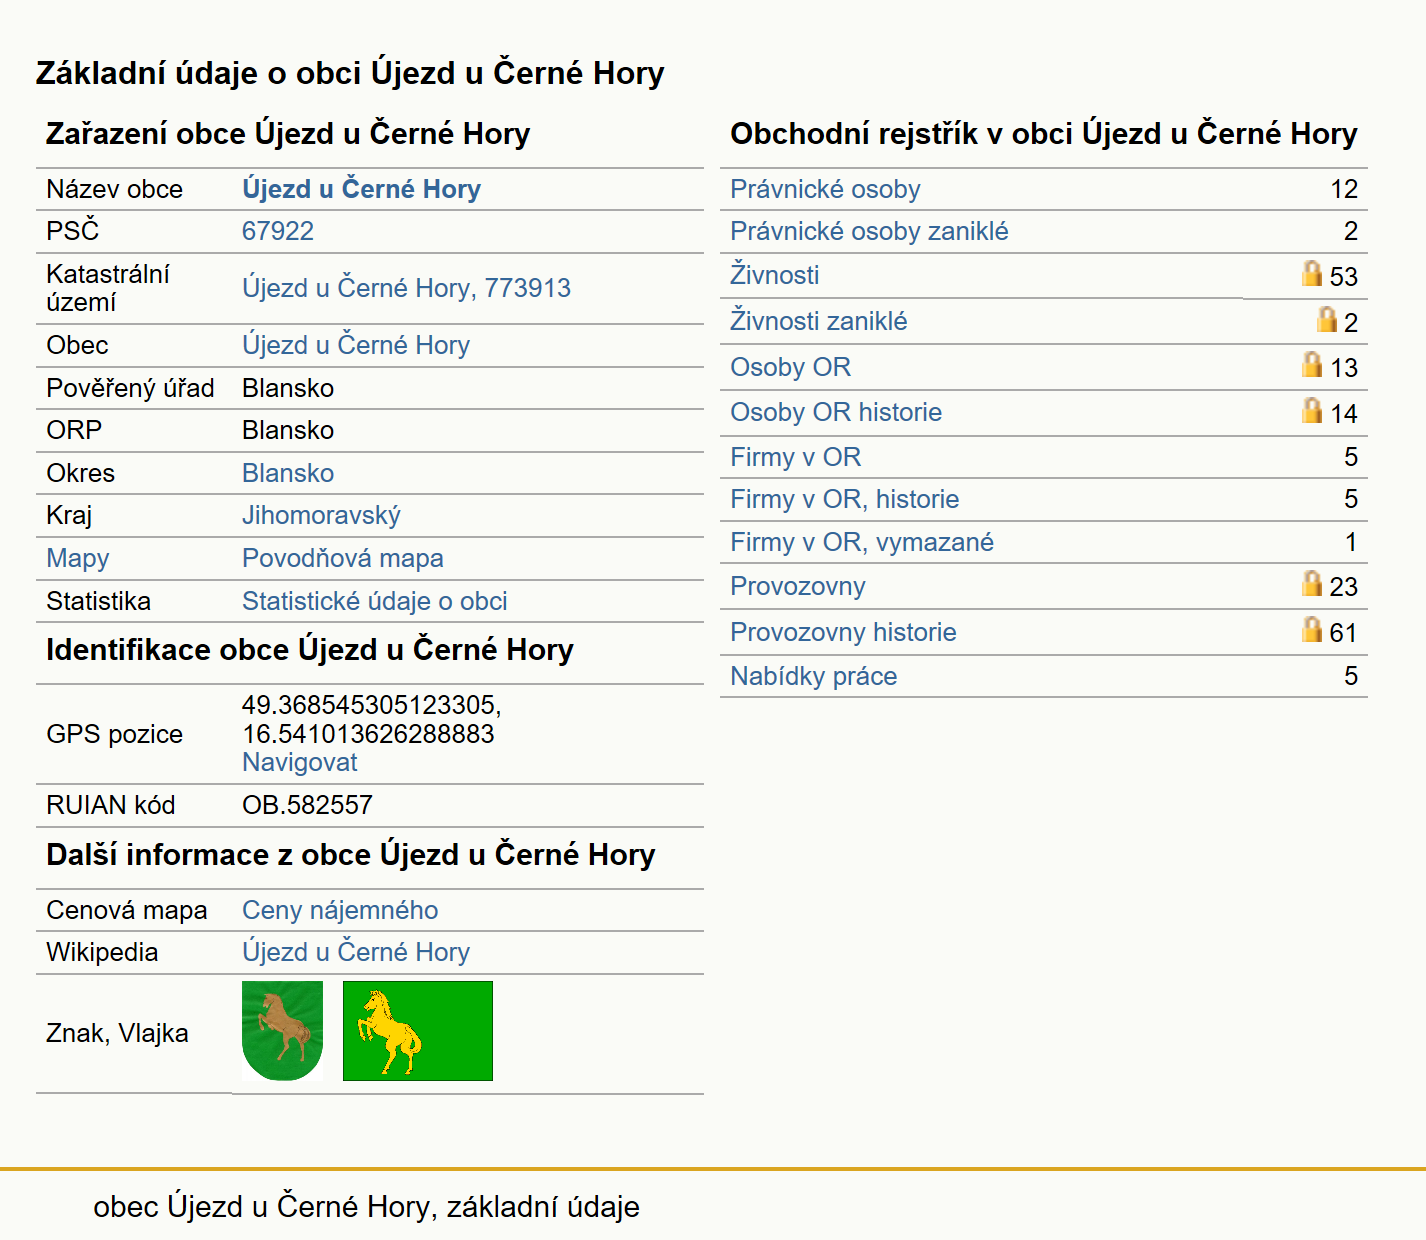Click Blansko value in Pověřený úřad row
Image resolution: width=1426 pixels, height=1240 pixels.
[288, 388]
